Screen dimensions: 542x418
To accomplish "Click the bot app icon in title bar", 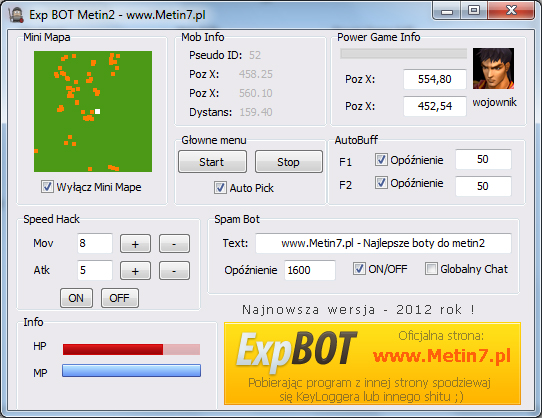I will click(16, 15).
